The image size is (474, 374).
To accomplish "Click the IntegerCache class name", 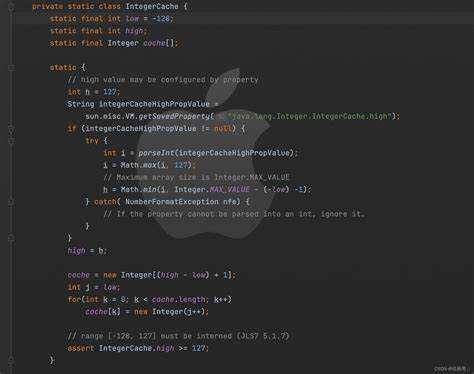I will pos(152,7).
